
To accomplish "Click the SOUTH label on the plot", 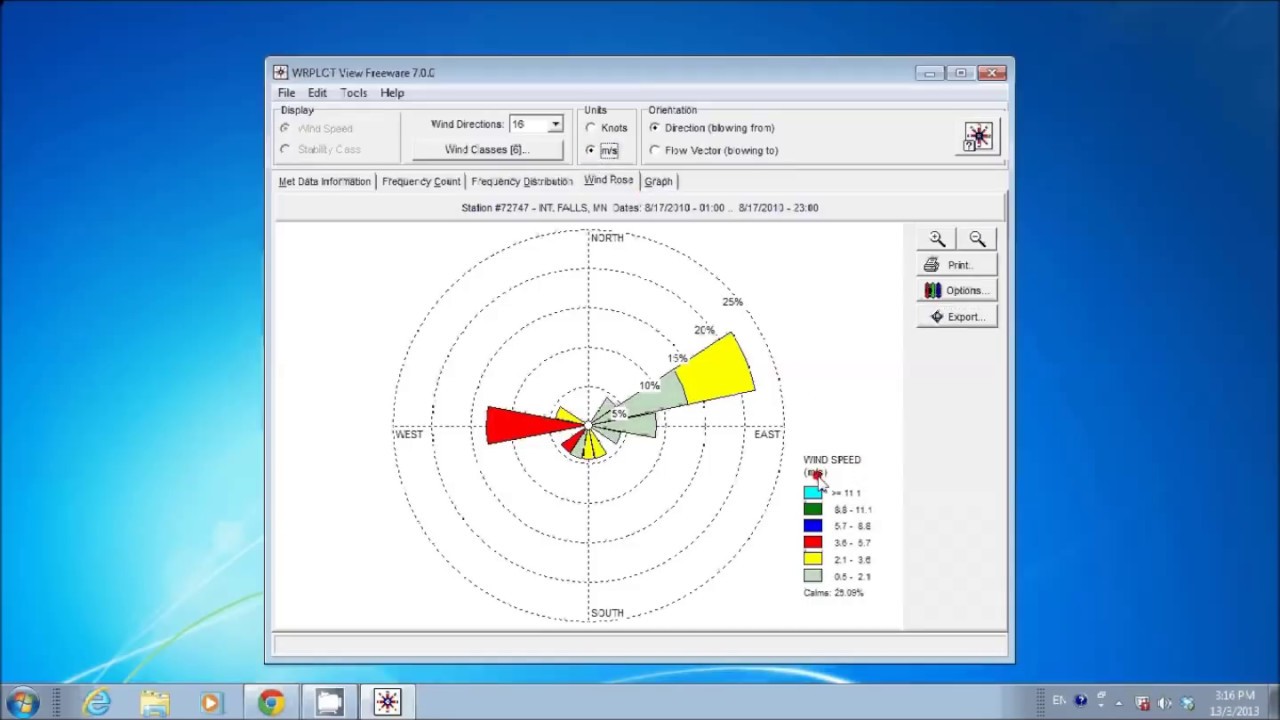I will click(607, 613).
